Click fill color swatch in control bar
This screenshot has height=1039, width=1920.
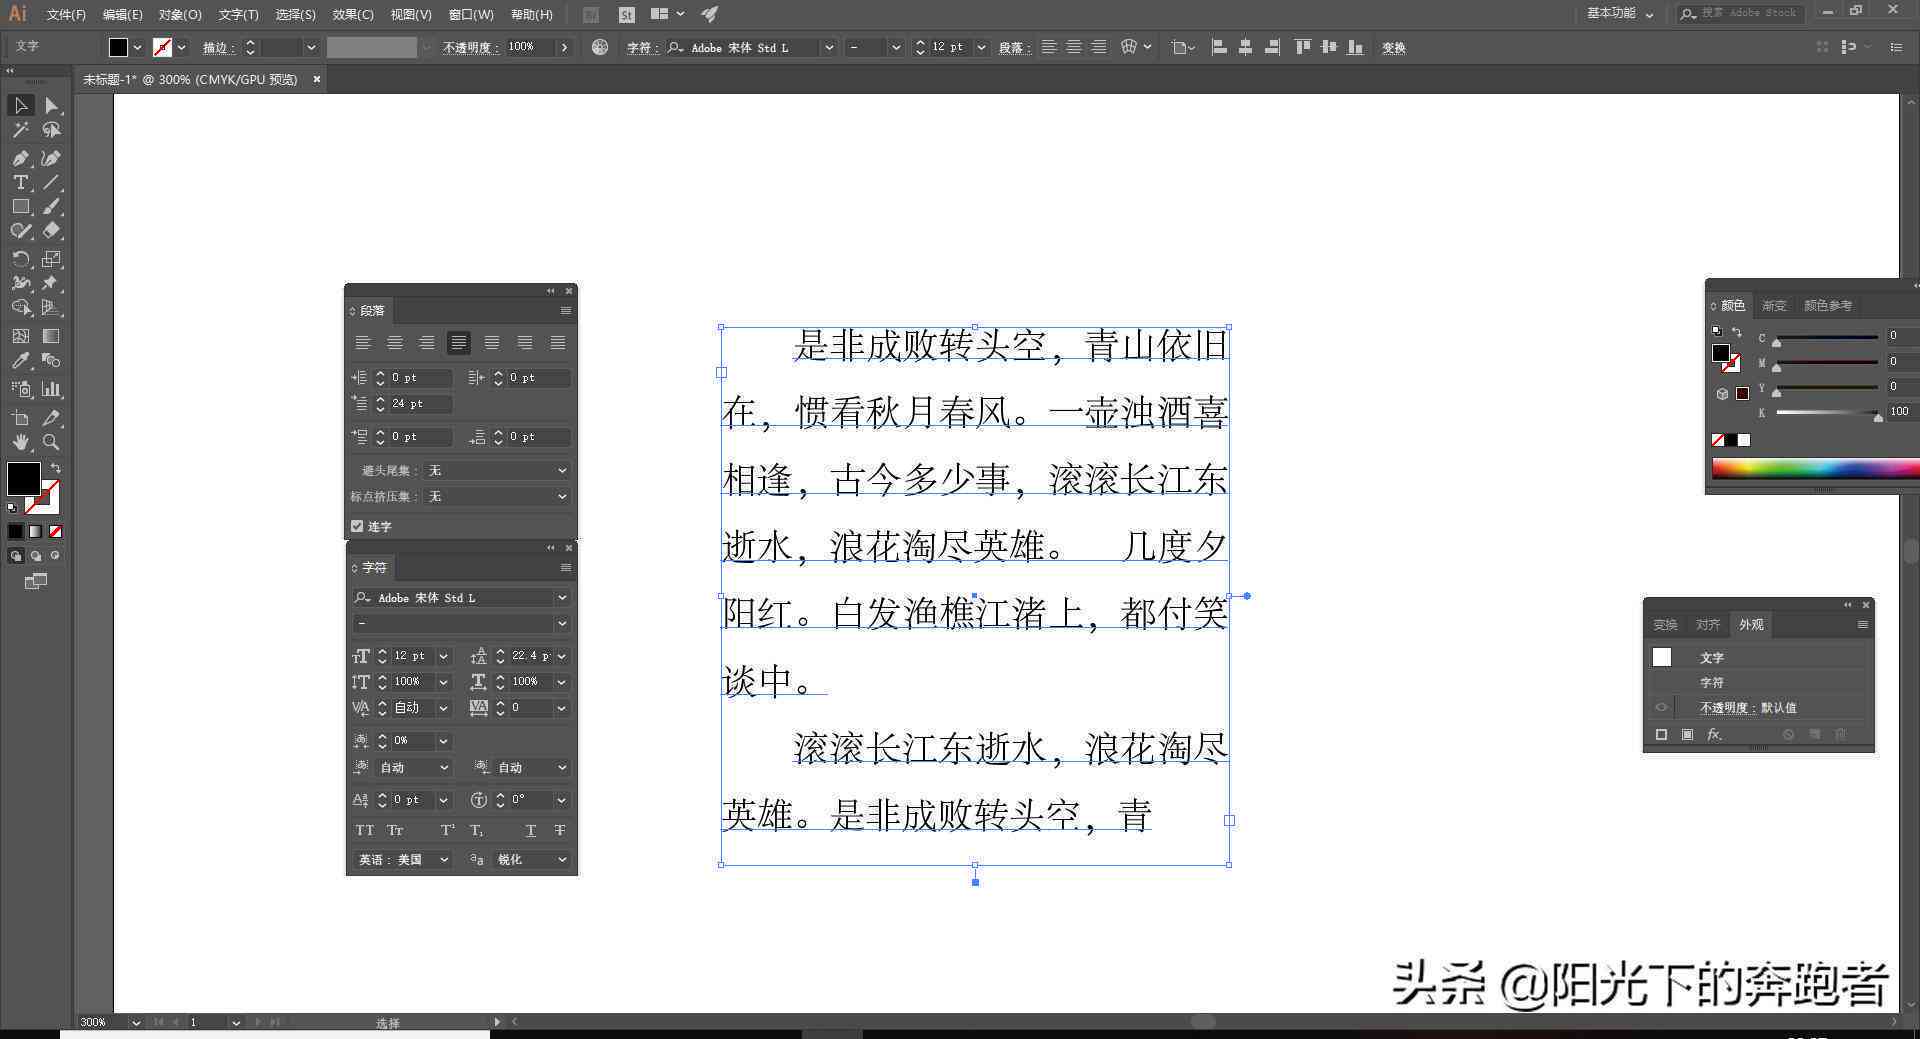click(118, 47)
